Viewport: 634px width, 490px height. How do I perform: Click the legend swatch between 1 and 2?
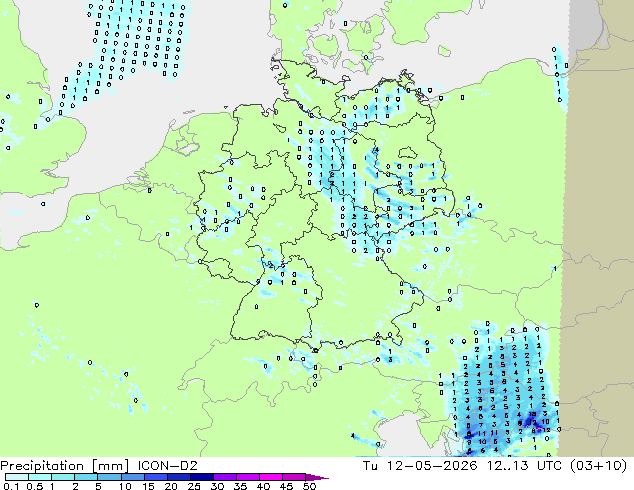coord(63,477)
